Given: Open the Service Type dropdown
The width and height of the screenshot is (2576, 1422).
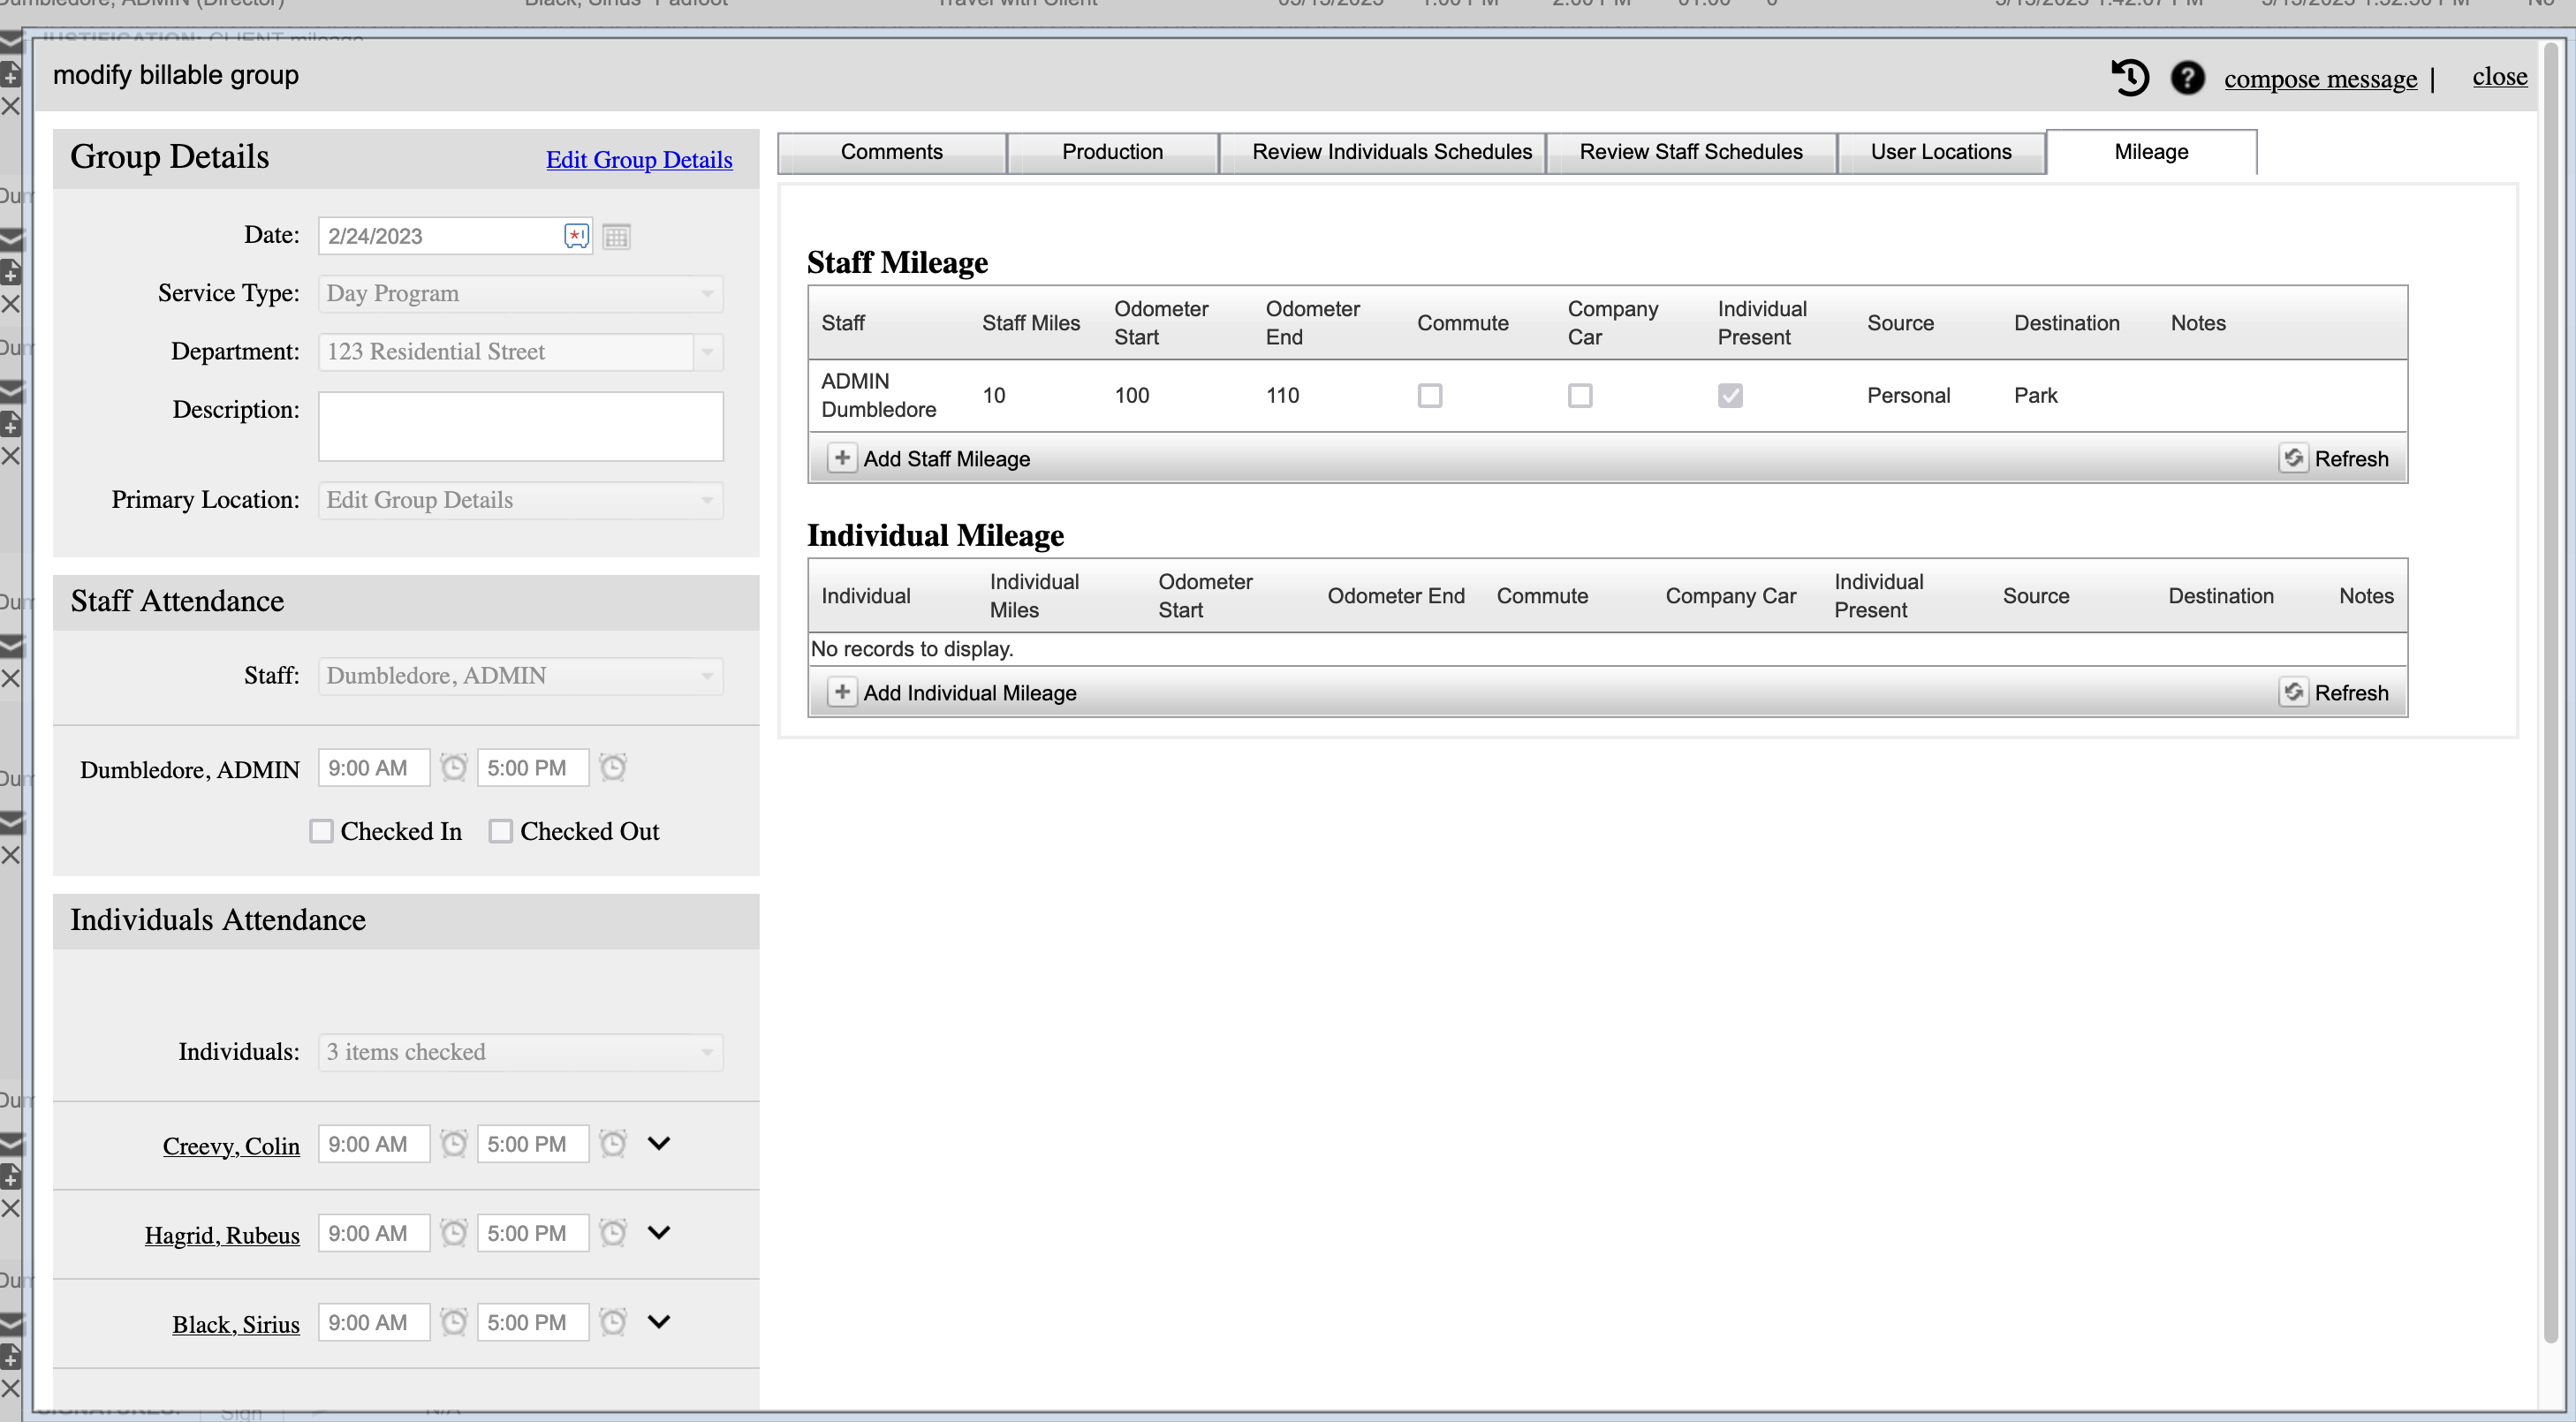Looking at the screenshot, I should 520,294.
